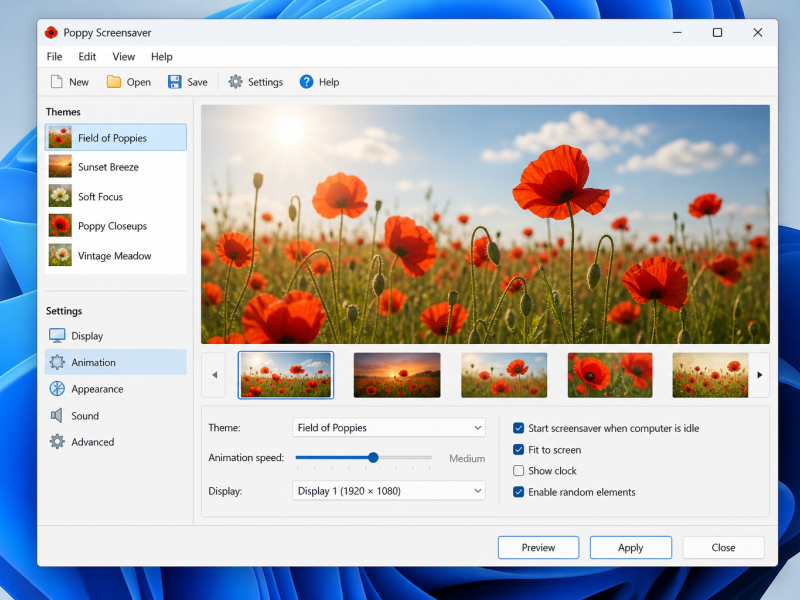Image resolution: width=800 pixels, height=600 pixels.
Task: Open the Display resolution dropdown
Action: tap(389, 491)
